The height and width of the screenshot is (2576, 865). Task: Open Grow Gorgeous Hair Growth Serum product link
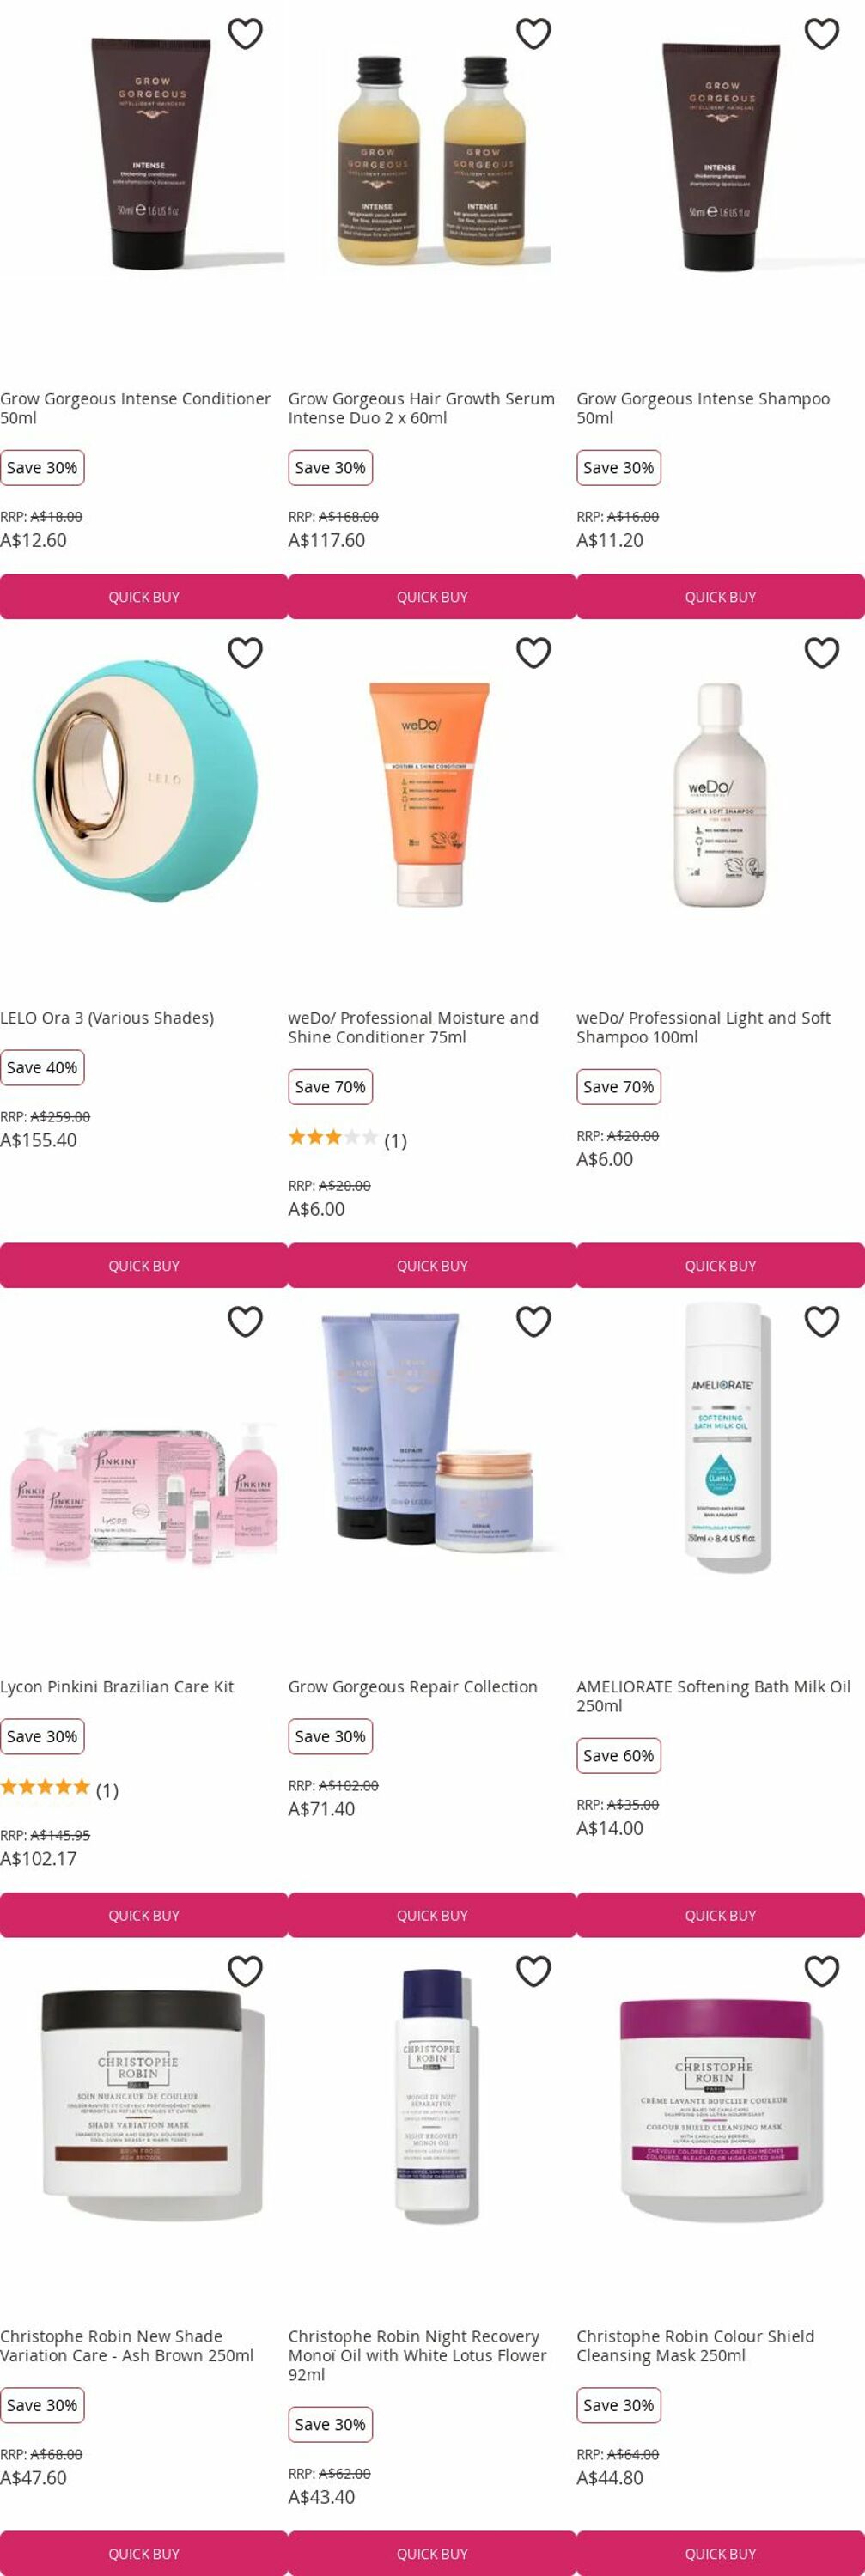pos(421,408)
